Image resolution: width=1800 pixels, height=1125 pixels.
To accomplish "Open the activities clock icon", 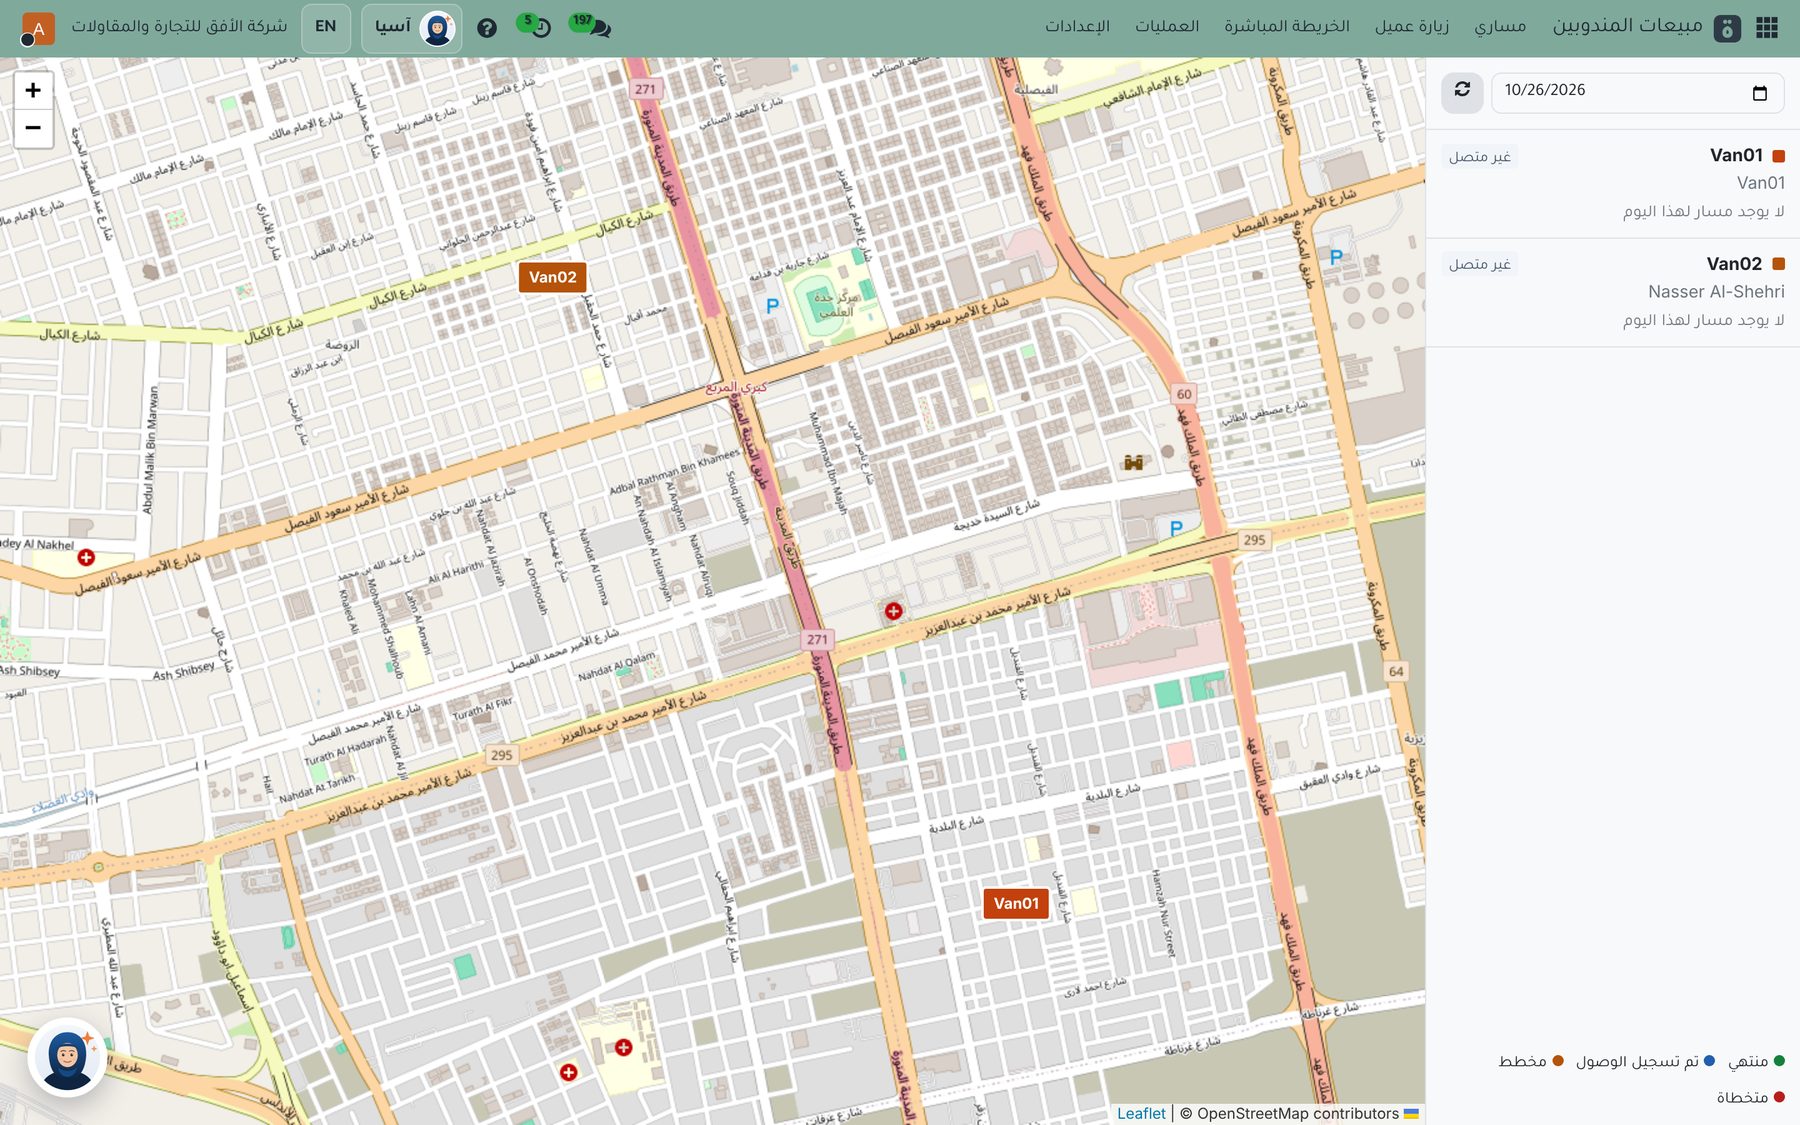I will point(538,27).
